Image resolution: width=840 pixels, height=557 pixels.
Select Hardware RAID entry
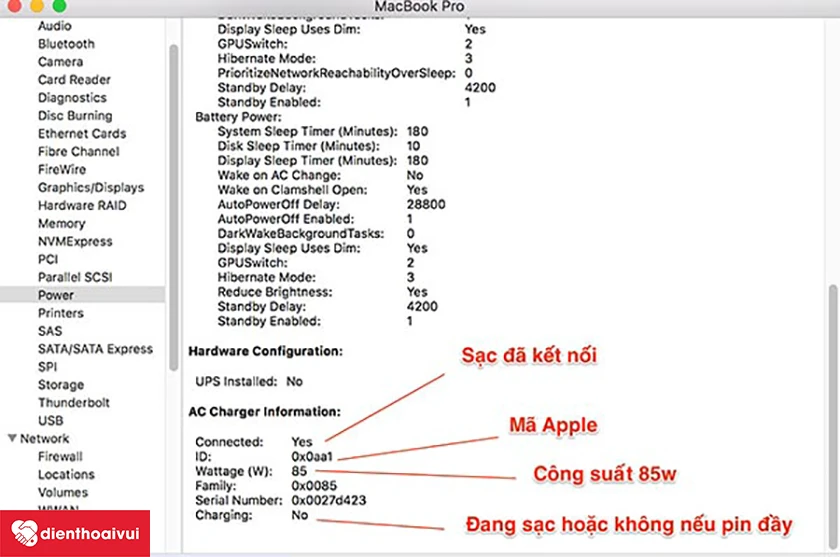click(x=82, y=205)
